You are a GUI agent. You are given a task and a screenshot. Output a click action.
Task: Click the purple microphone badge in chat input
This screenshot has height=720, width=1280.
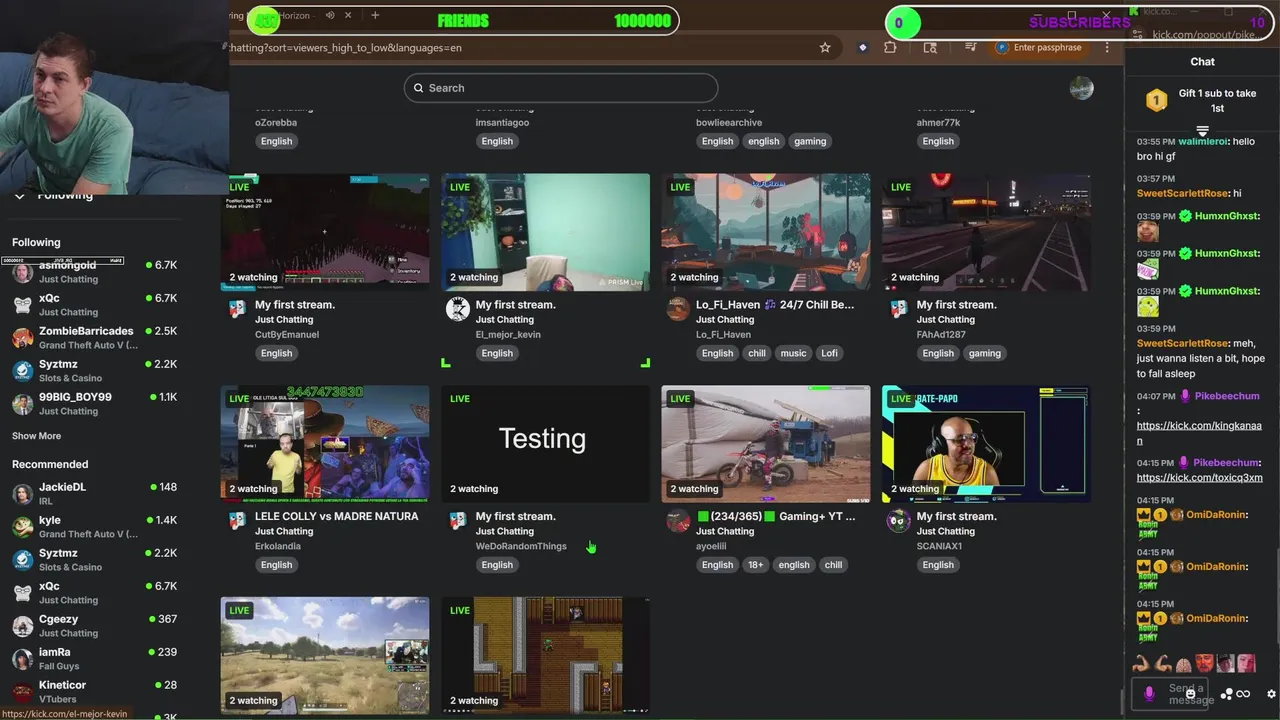tap(1149, 693)
